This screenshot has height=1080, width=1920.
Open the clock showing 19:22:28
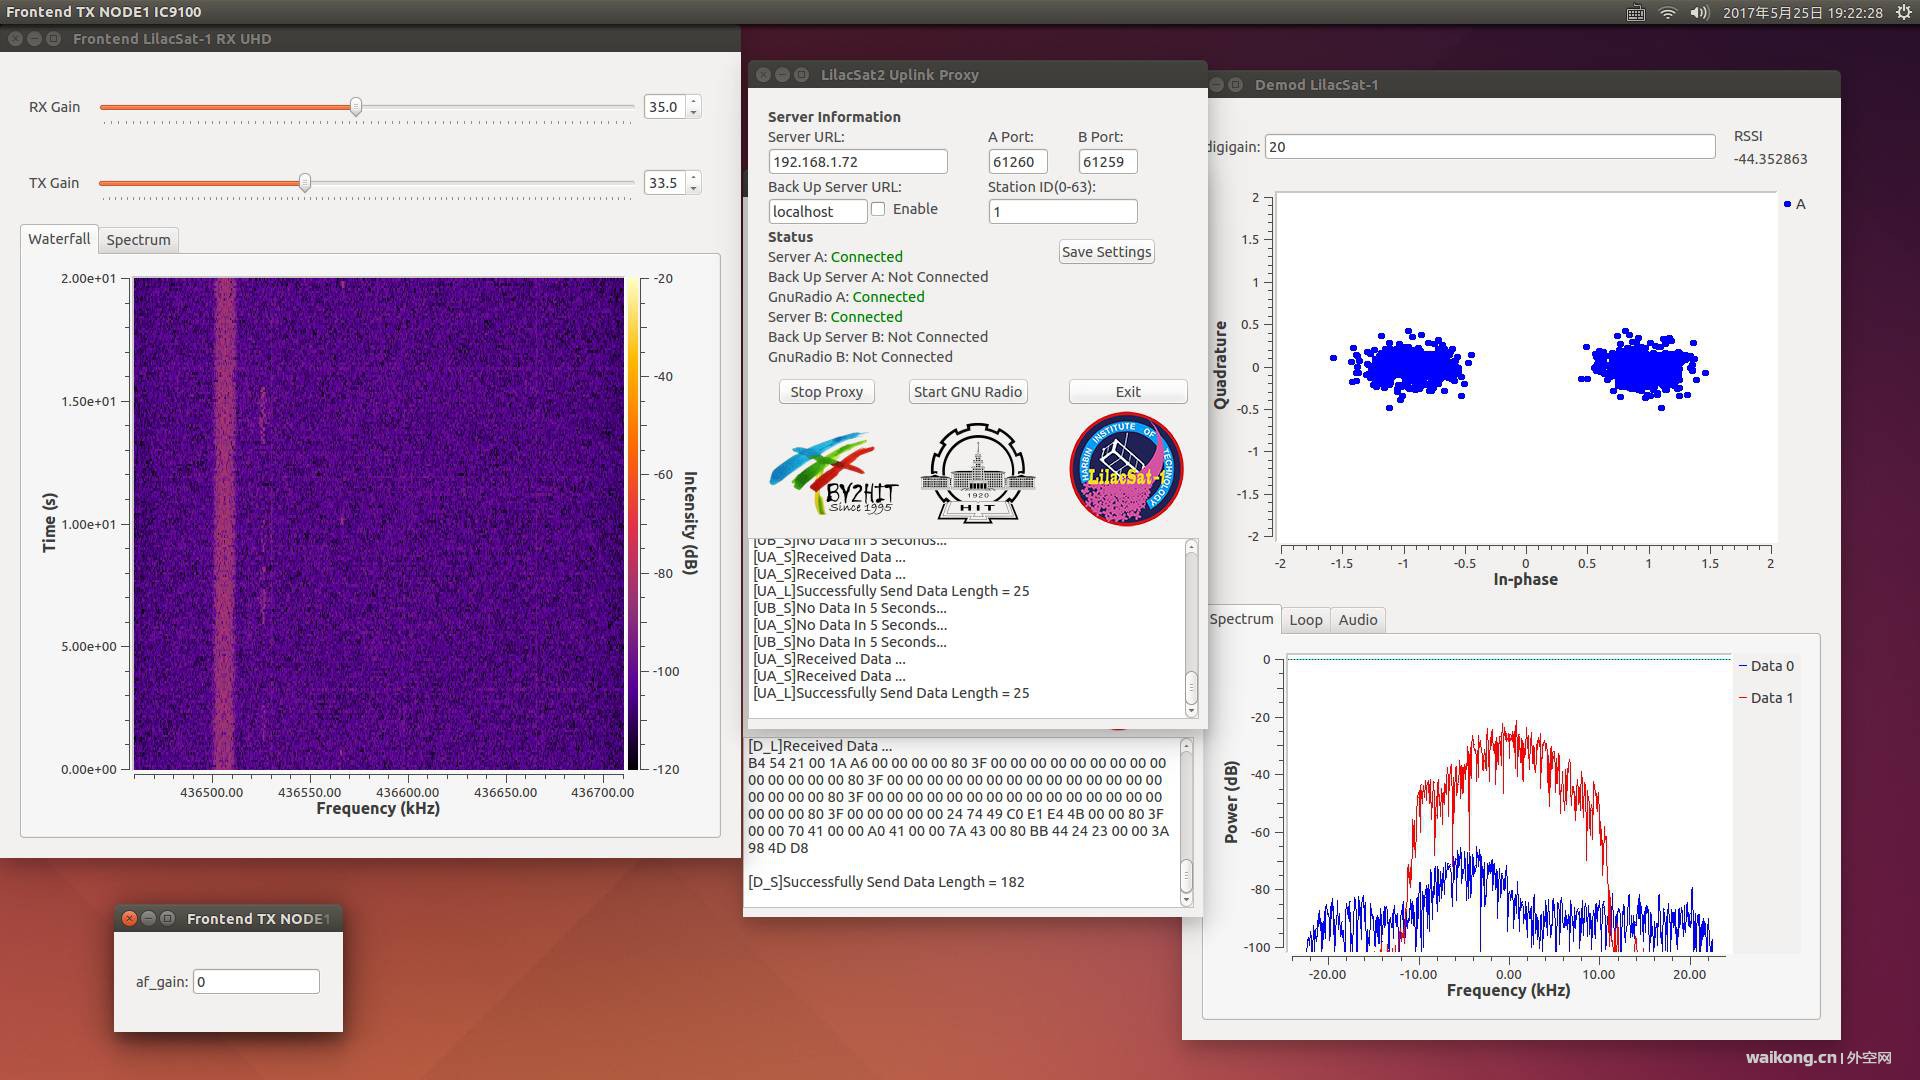1803,13
